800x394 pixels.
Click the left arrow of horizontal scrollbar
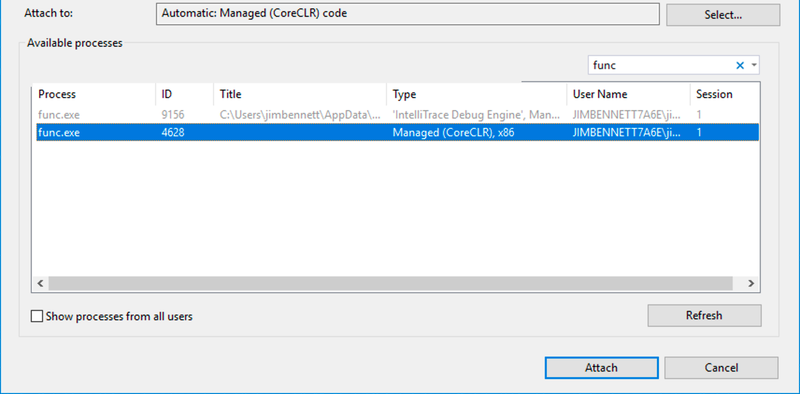click(40, 283)
